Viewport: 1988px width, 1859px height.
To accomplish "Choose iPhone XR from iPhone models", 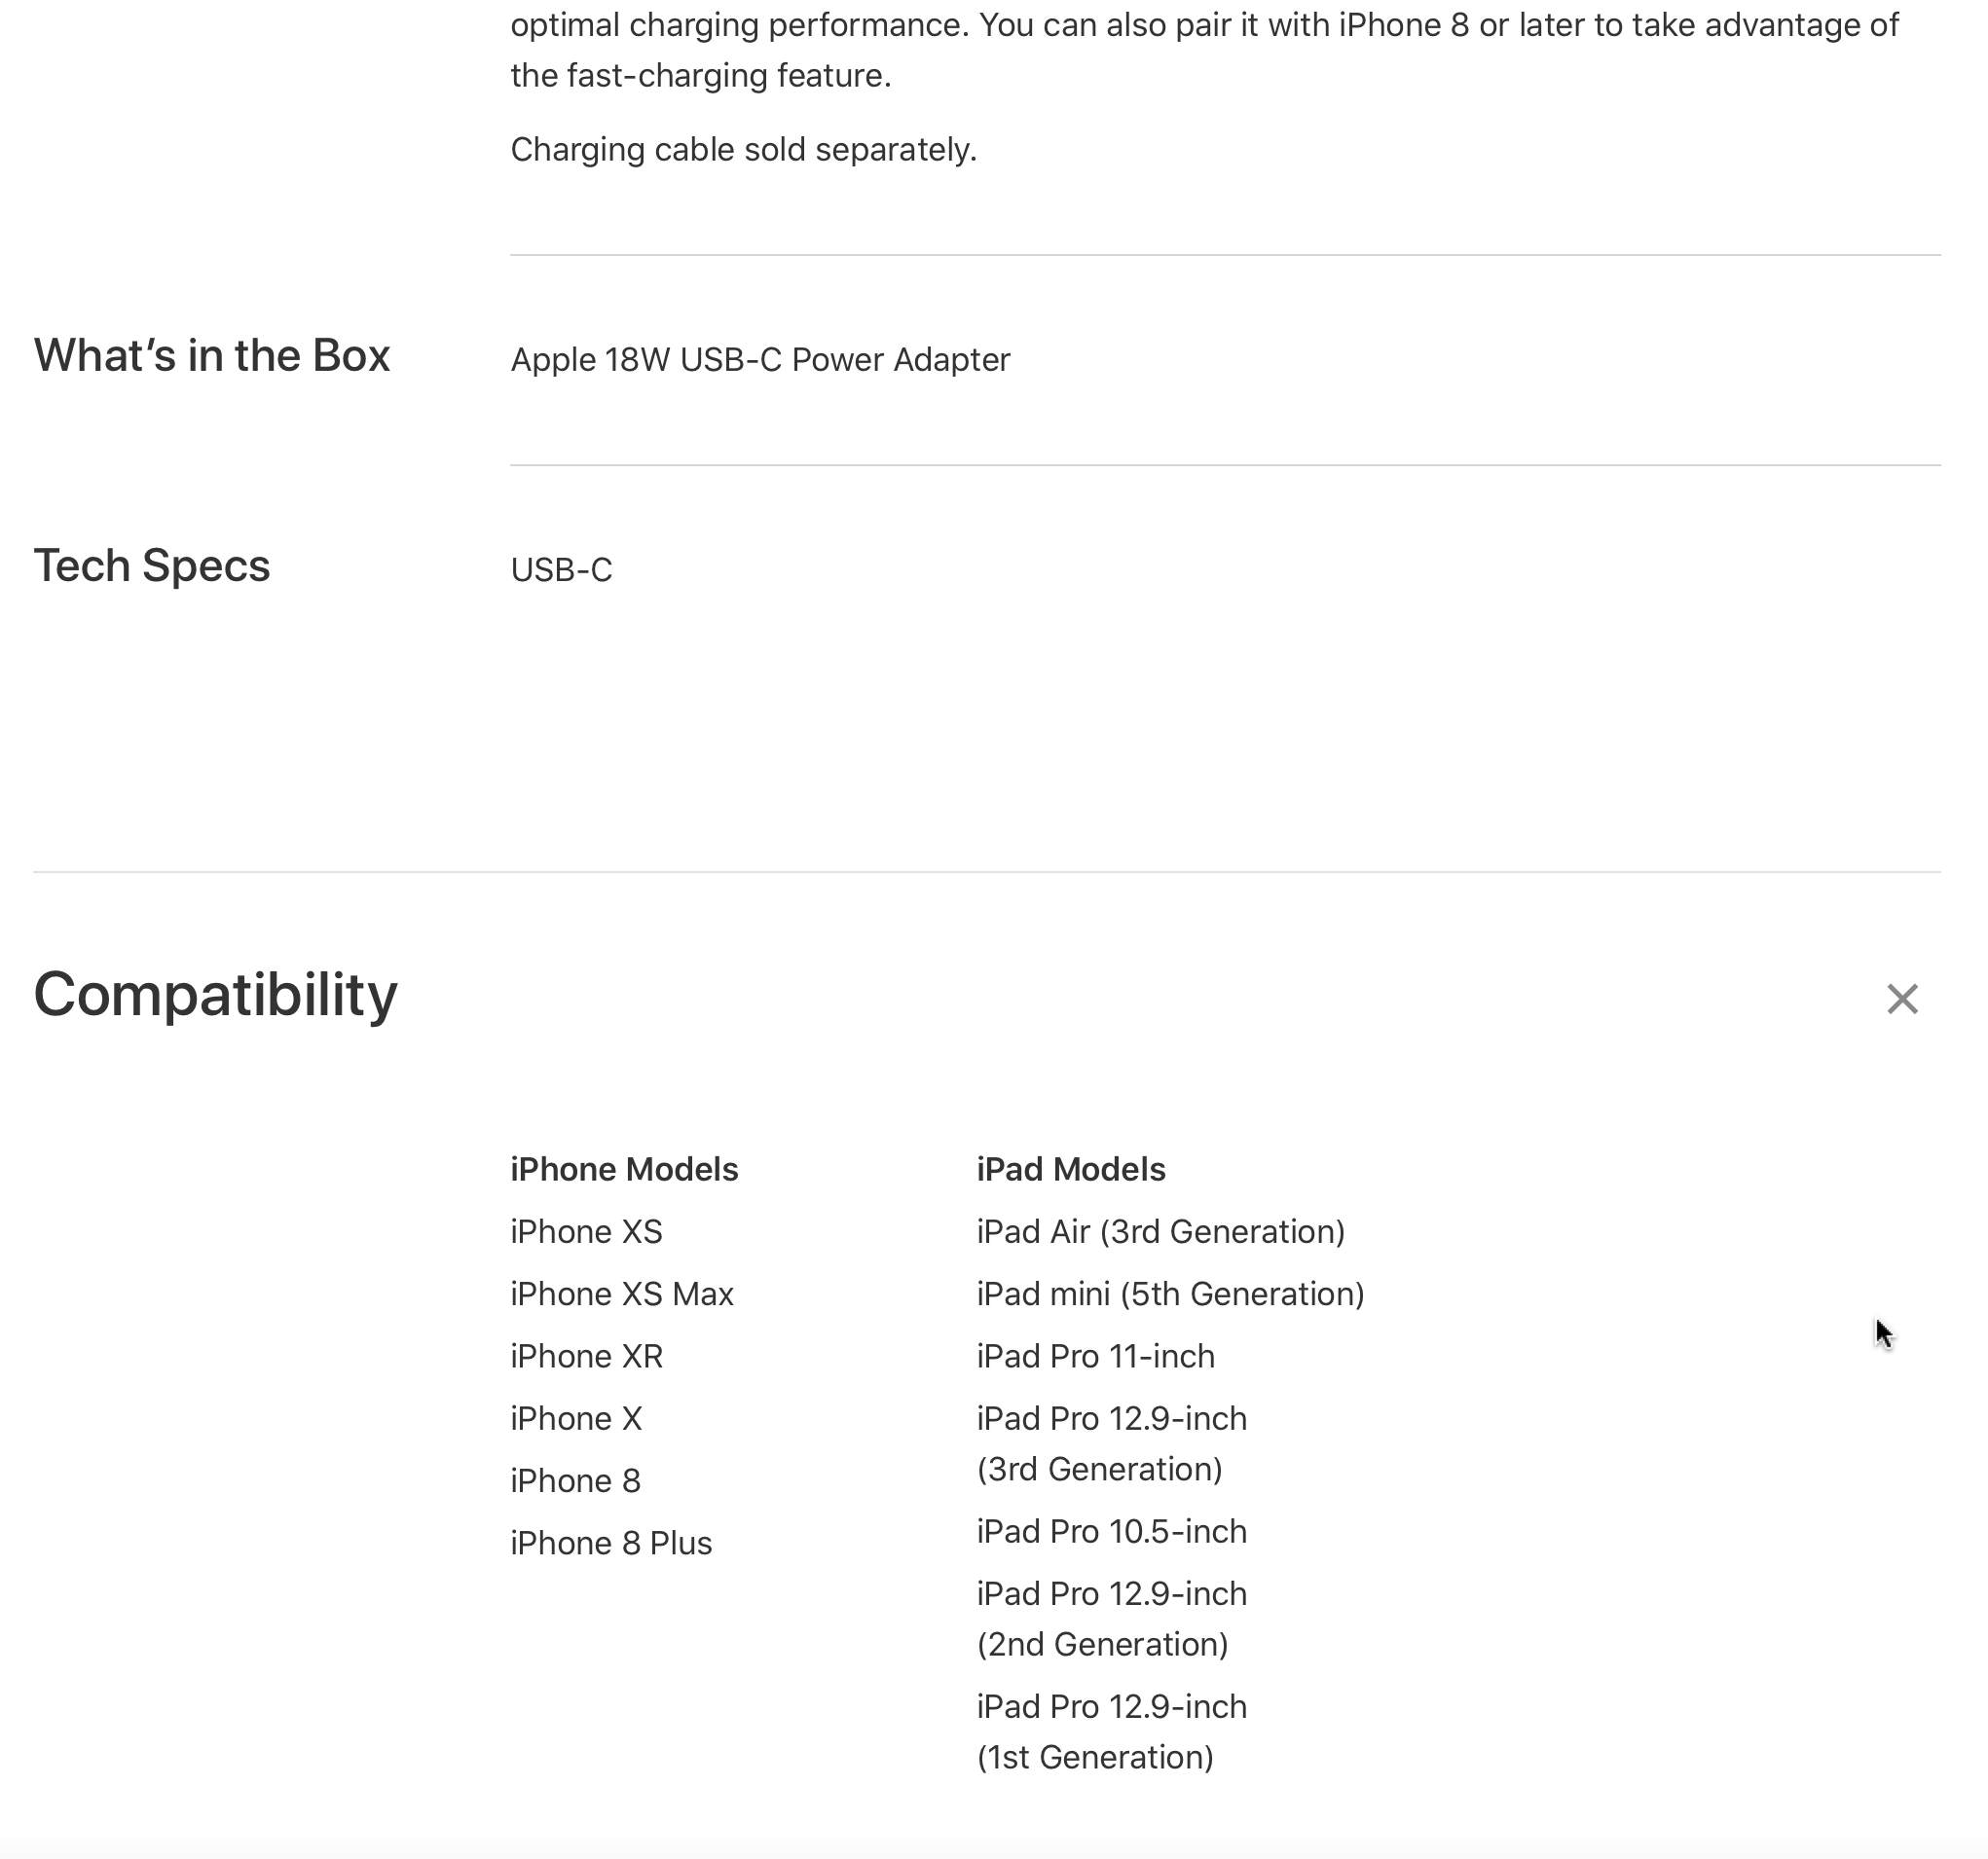I will point(586,1356).
